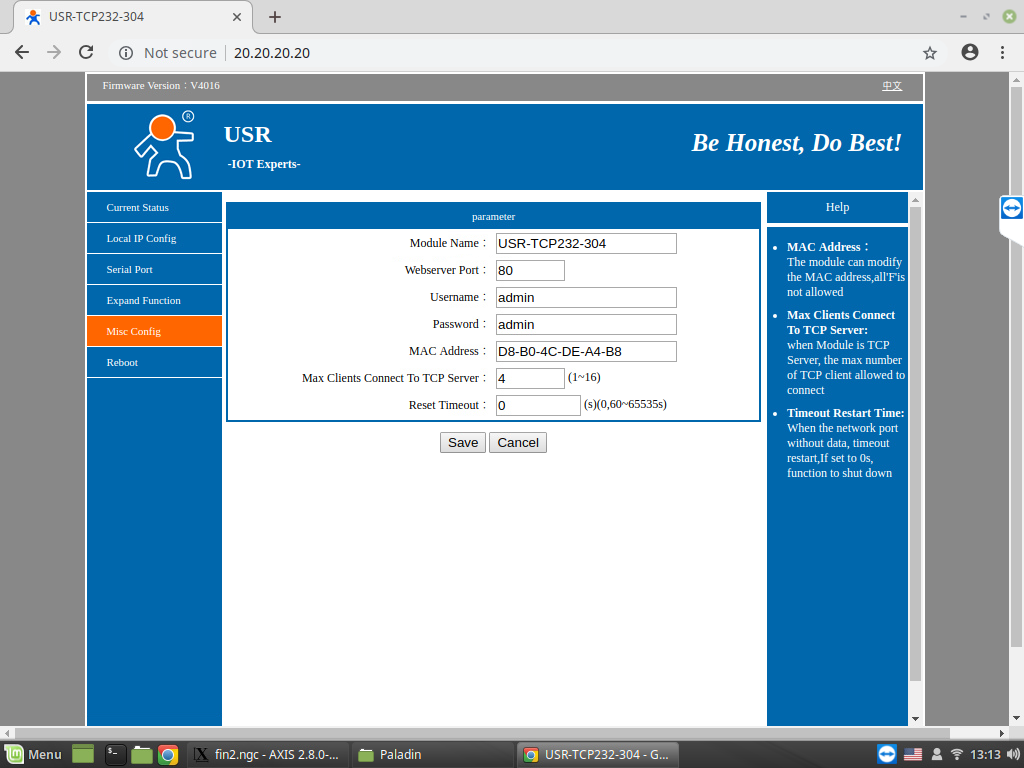Open the Chrome three-dot menu
Viewport: 1024px width, 768px height.
click(x=1002, y=52)
